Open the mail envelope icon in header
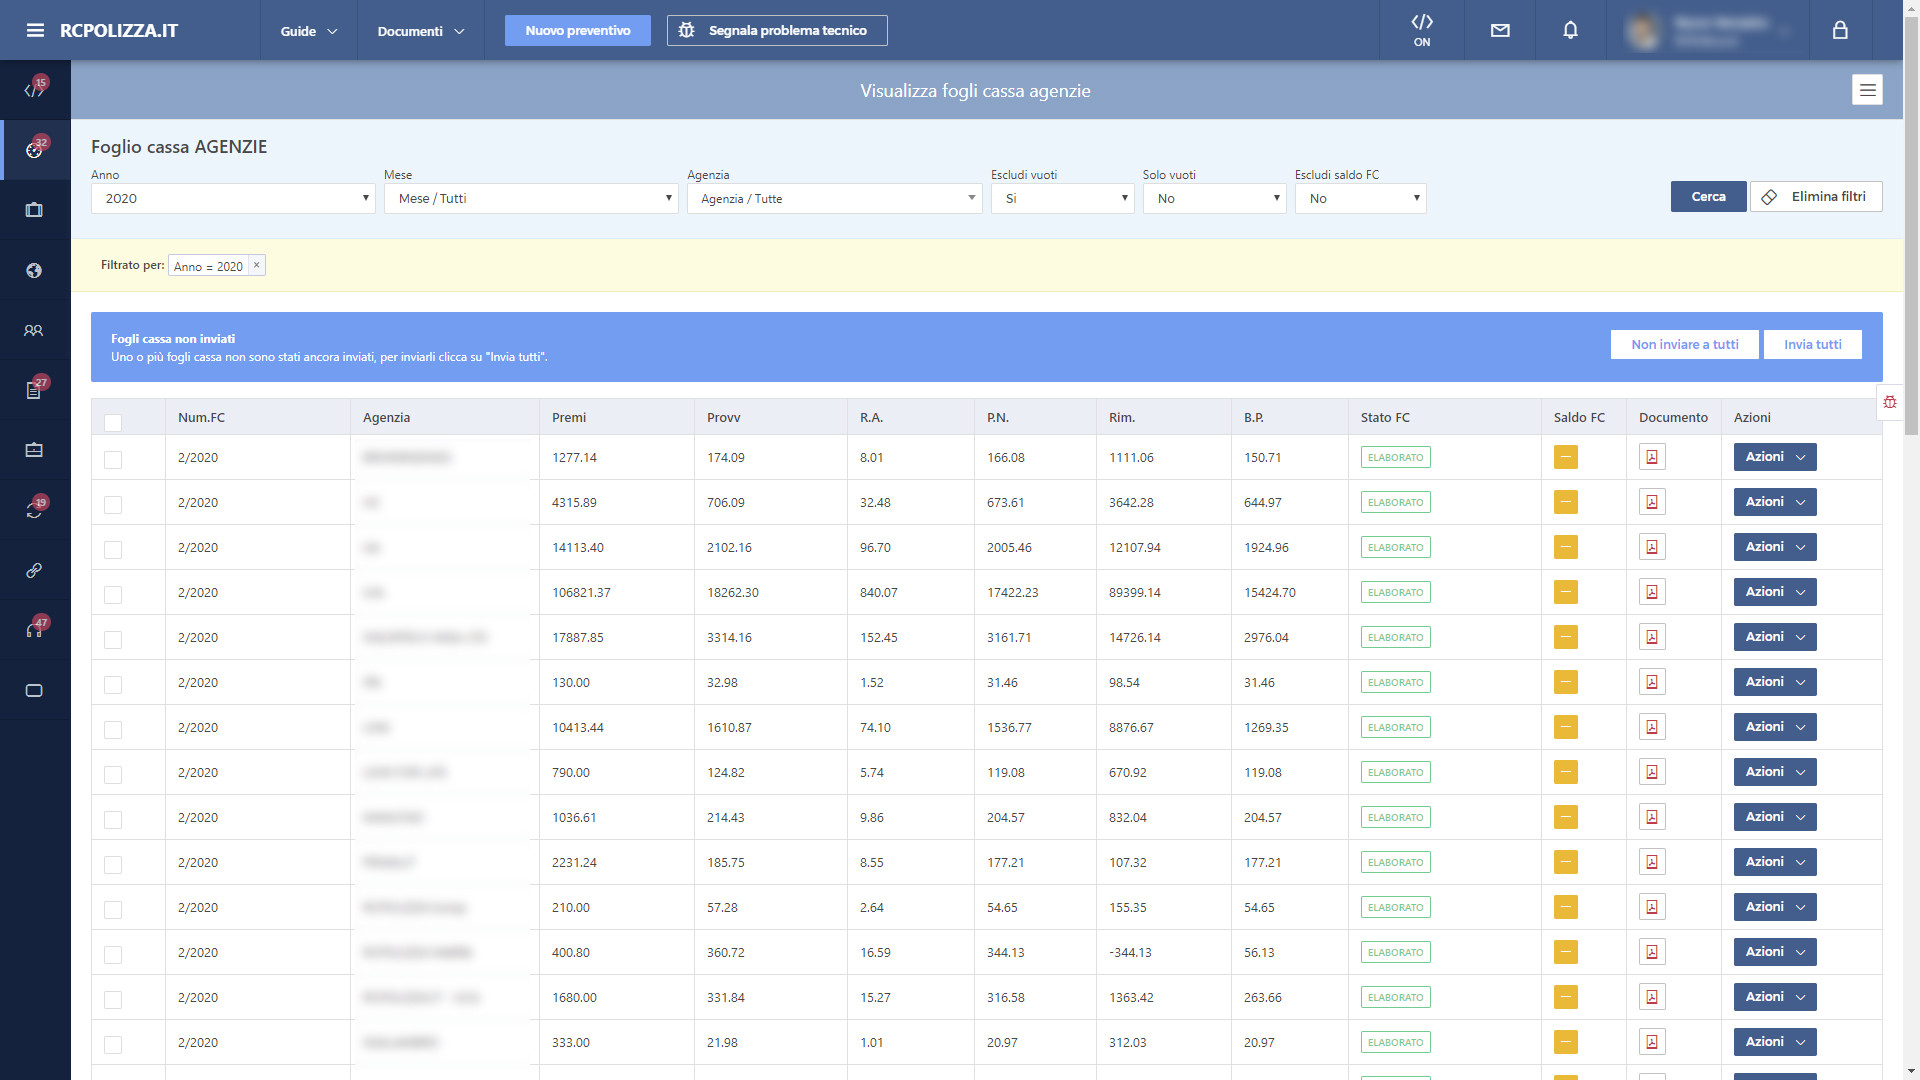This screenshot has width=1920, height=1080. point(1499,31)
